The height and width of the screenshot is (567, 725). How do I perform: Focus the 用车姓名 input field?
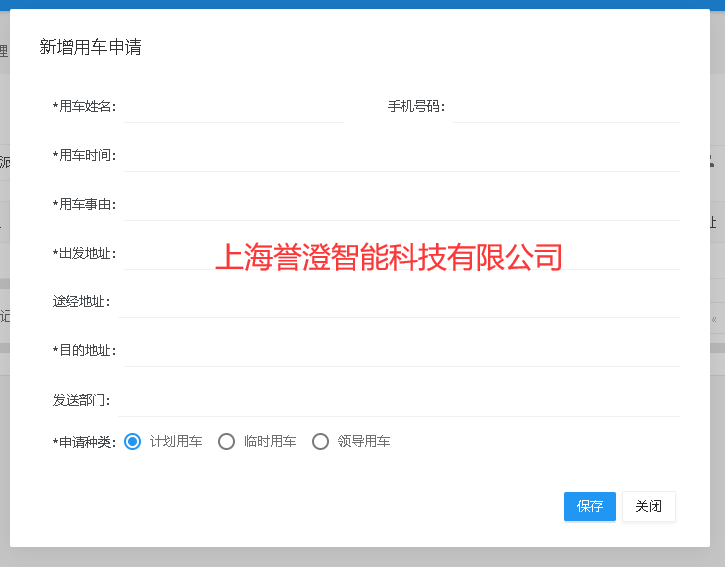234,107
